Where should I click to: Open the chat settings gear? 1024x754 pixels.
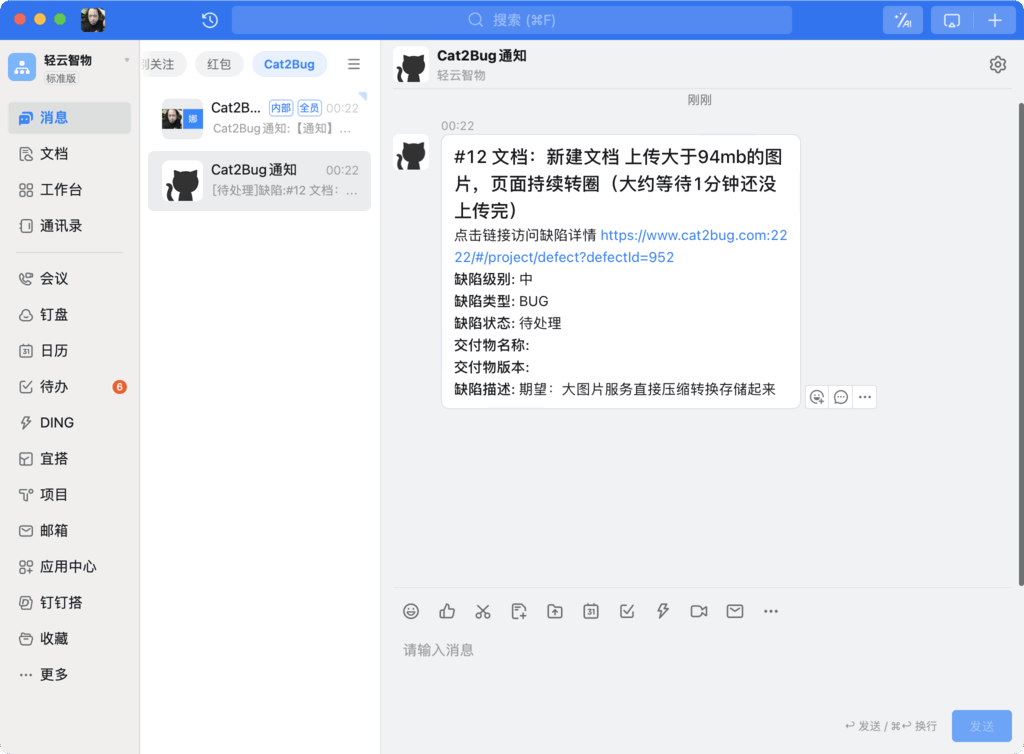997,65
